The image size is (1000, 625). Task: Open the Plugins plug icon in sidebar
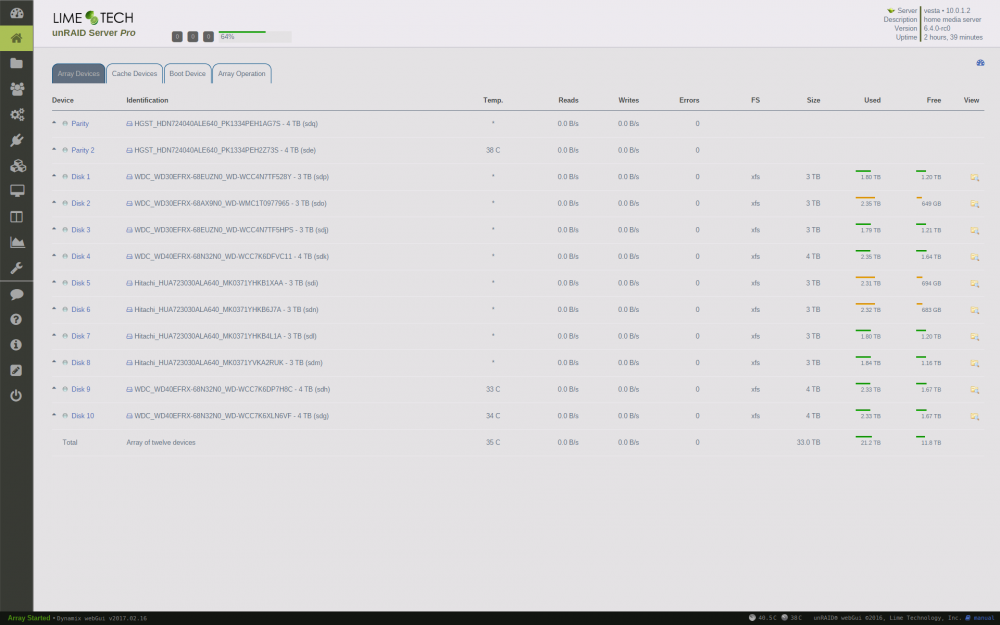pyautogui.click(x=17, y=140)
